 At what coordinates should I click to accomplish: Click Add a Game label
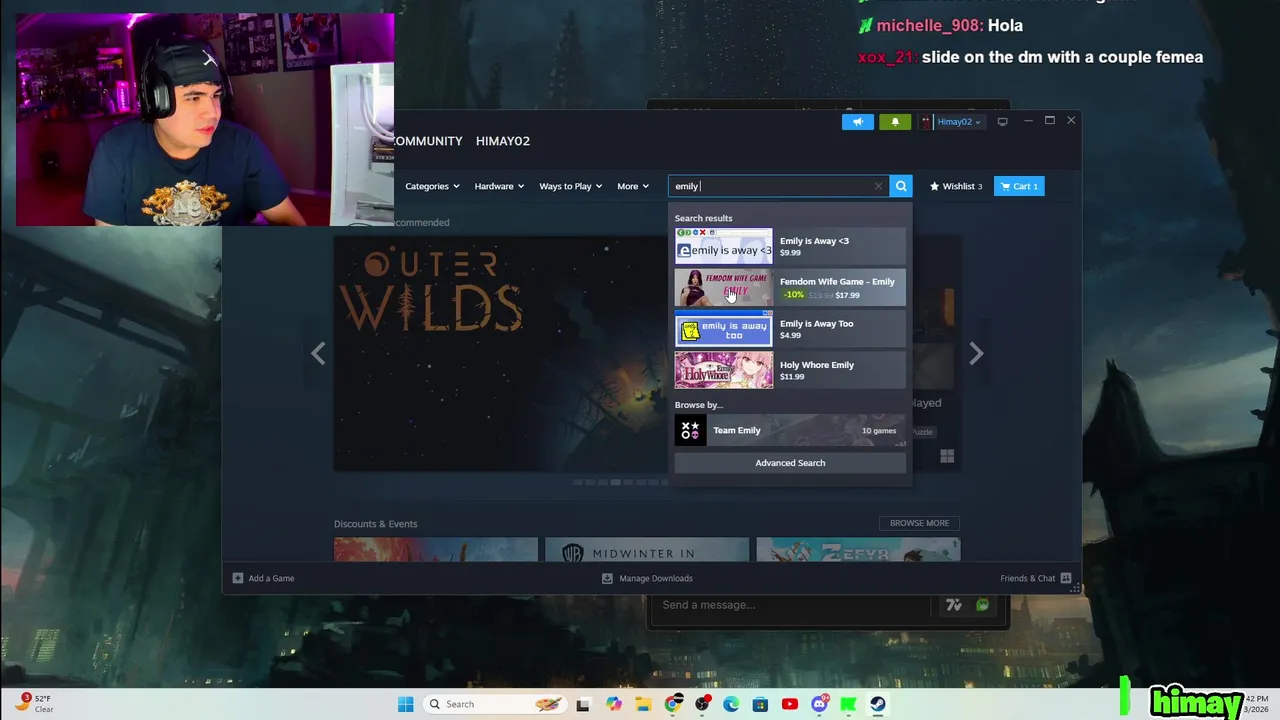(271, 578)
